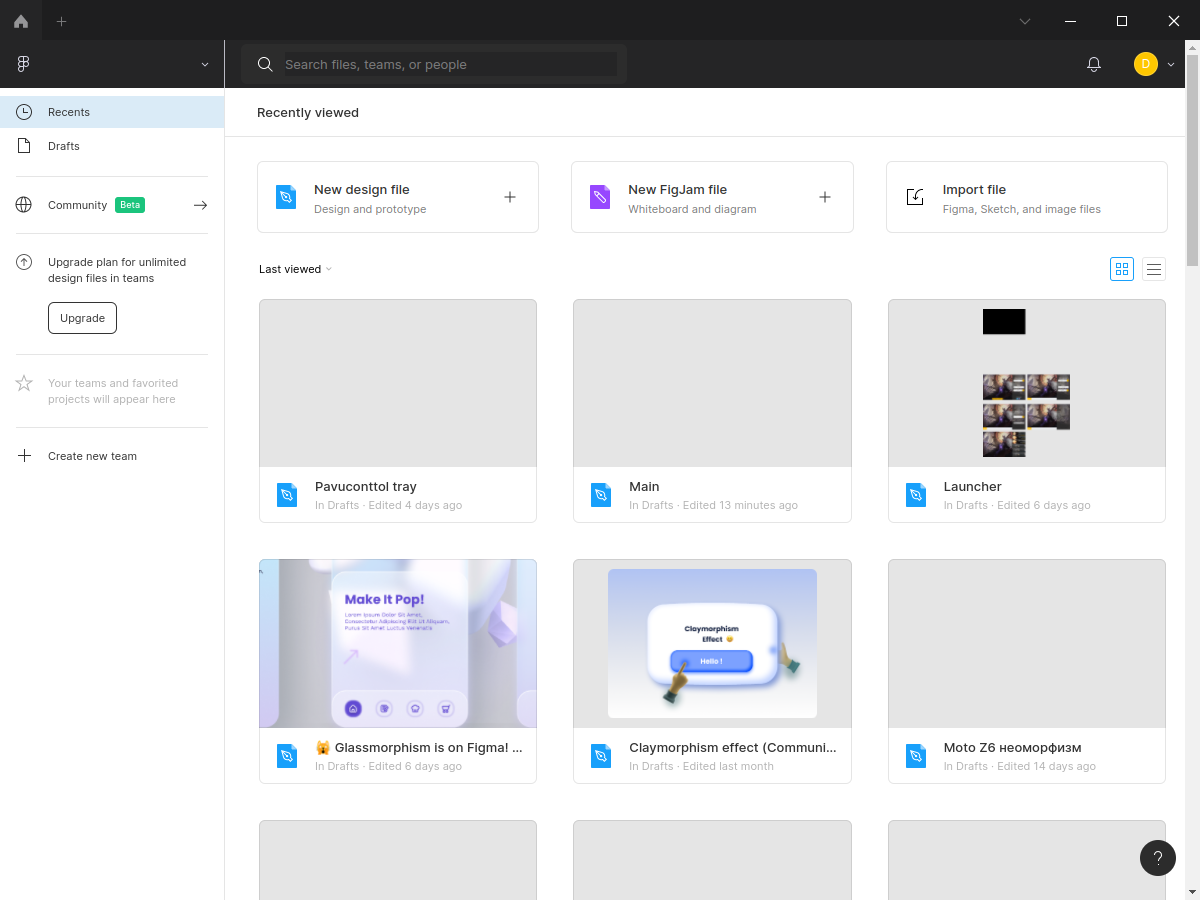The image size is (1200, 900).
Task: Click the help question mark button
Action: coord(1157,858)
